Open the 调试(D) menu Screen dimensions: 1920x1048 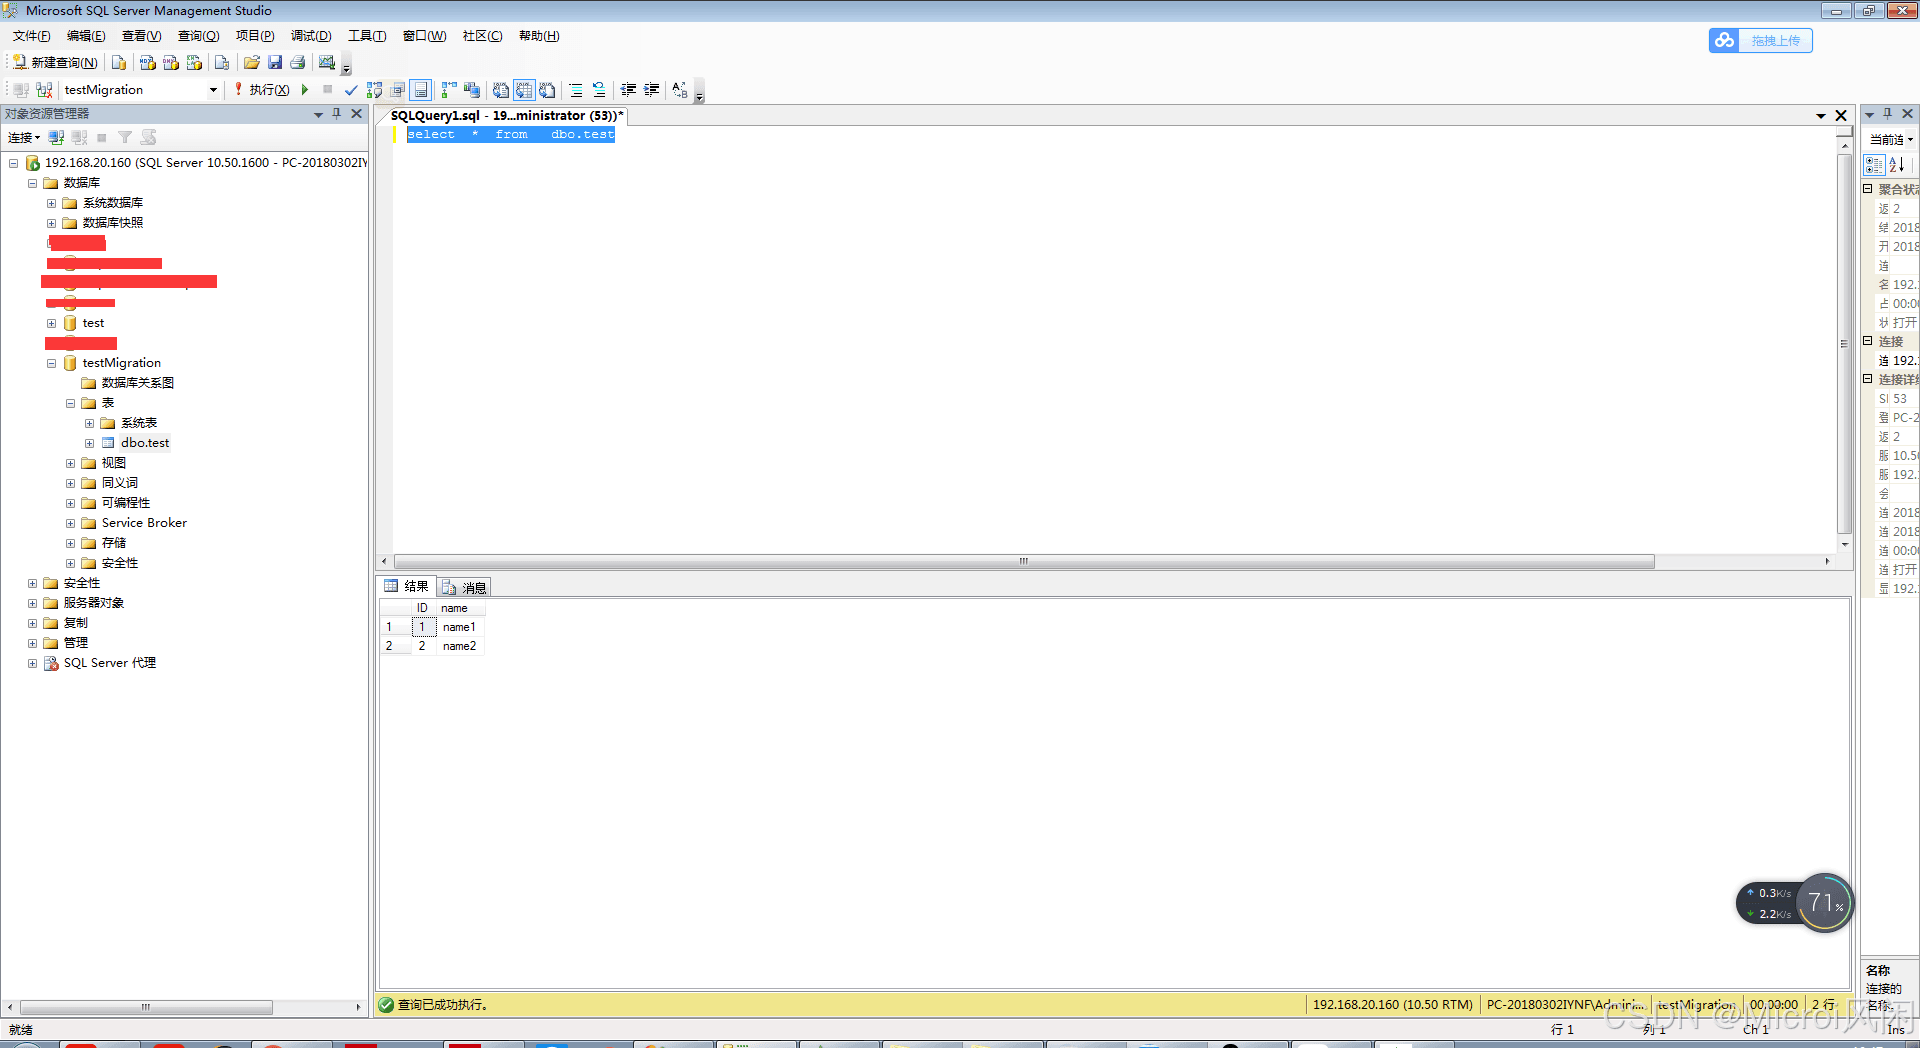click(311, 36)
